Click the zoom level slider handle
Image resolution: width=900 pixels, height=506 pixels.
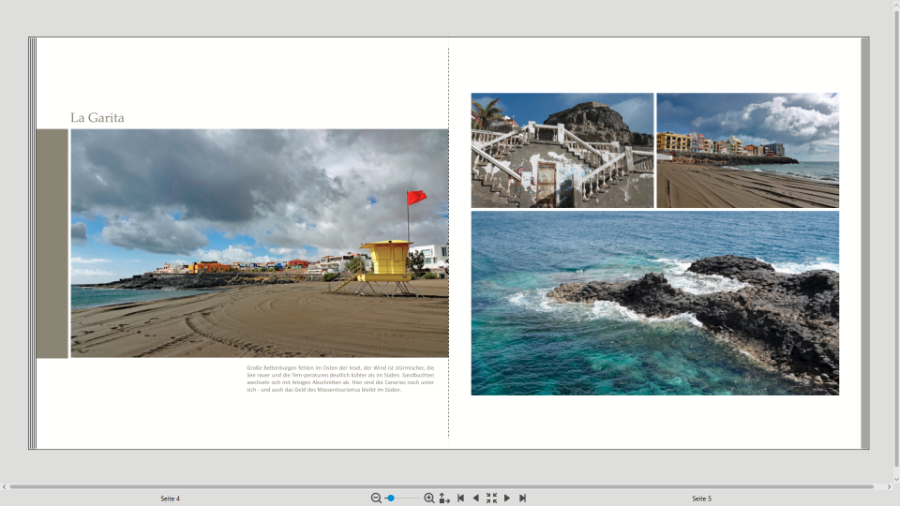[391, 498]
